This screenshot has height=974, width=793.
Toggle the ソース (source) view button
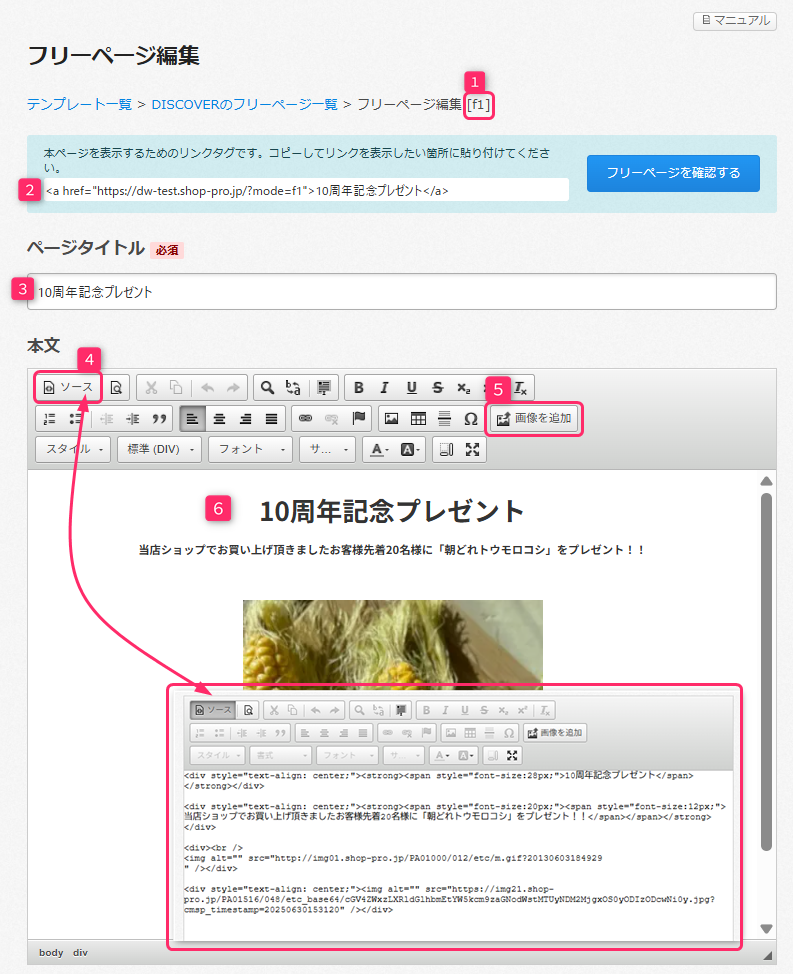pyautogui.click(x=69, y=388)
